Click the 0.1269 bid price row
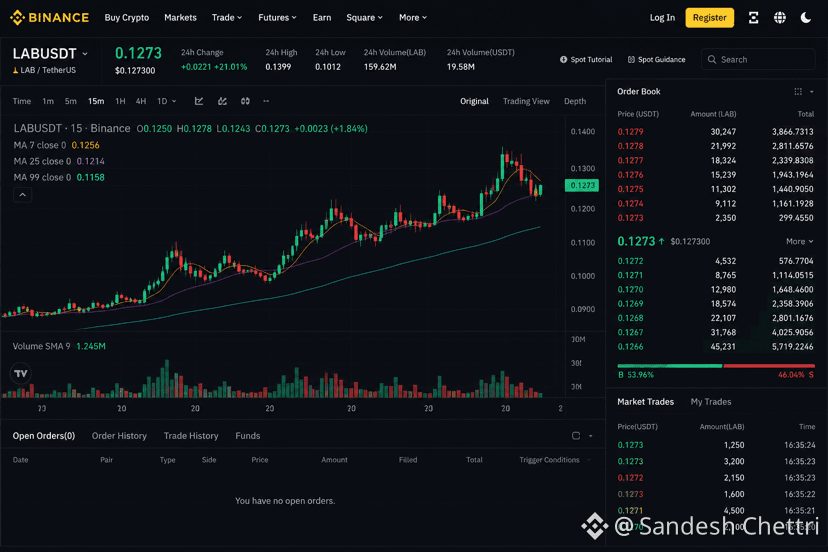Viewport: 828px width, 552px height. pos(716,304)
